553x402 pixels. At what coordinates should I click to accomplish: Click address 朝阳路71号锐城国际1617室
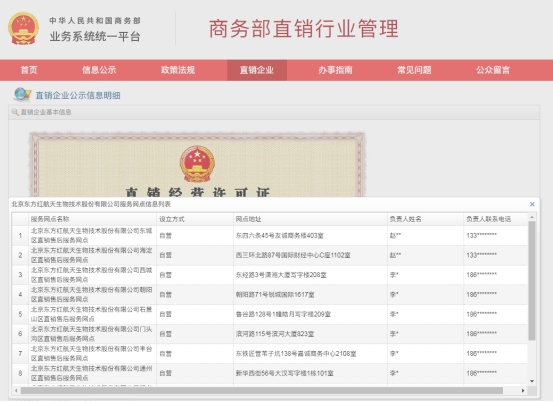coord(275,294)
